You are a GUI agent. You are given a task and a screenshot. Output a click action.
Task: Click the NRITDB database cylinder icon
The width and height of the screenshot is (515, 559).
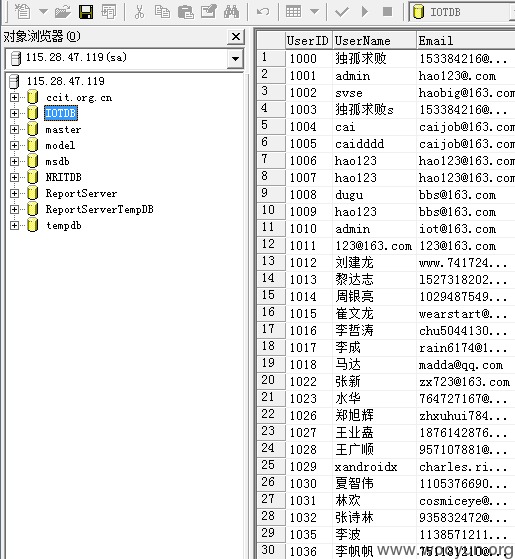[x=33, y=177]
